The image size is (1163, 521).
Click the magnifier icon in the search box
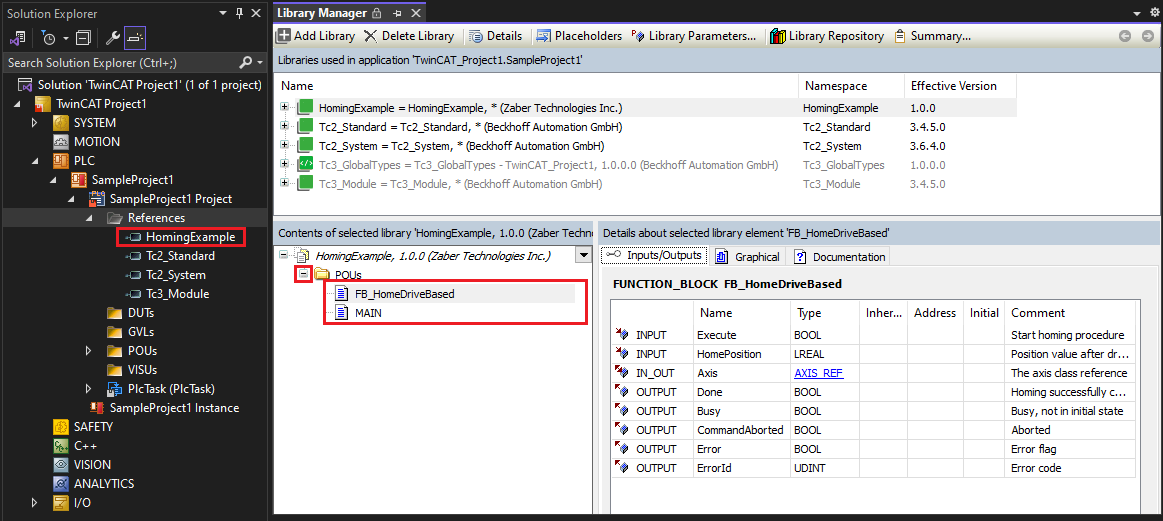[x=246, y=62]
